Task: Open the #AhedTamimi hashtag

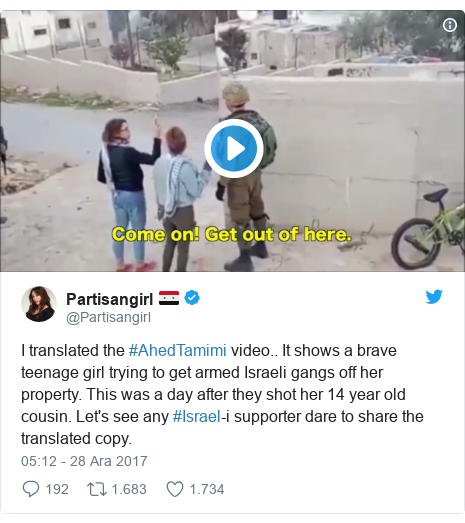Action: pos(177,351)
